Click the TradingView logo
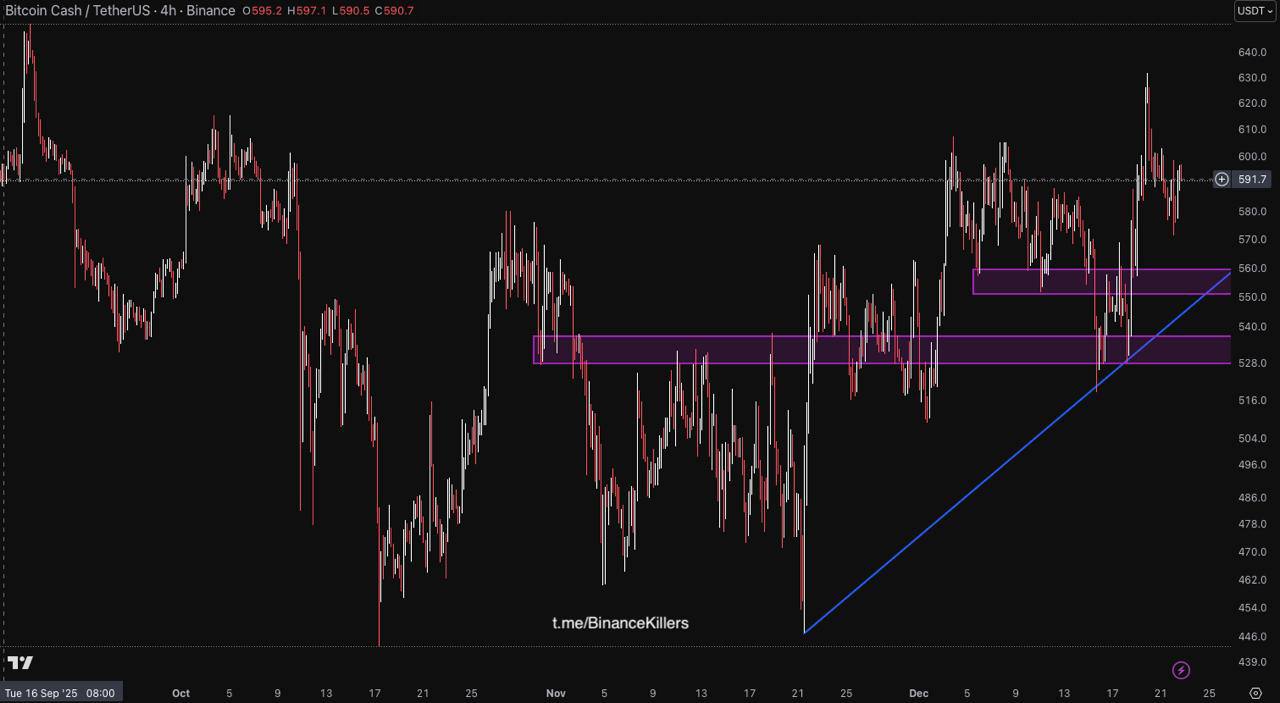1280x703 pixels. (x=20, y=663)
